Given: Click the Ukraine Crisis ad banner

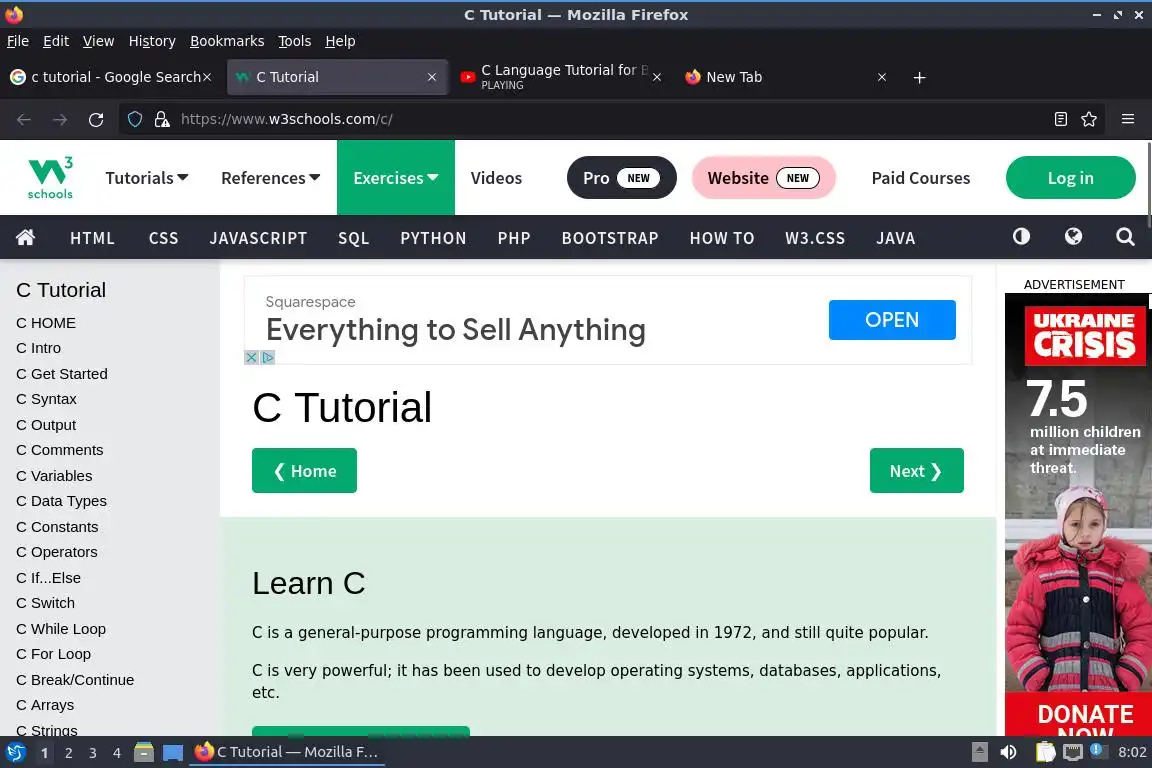Looking at the screenshot, I should pos(1079,514).
